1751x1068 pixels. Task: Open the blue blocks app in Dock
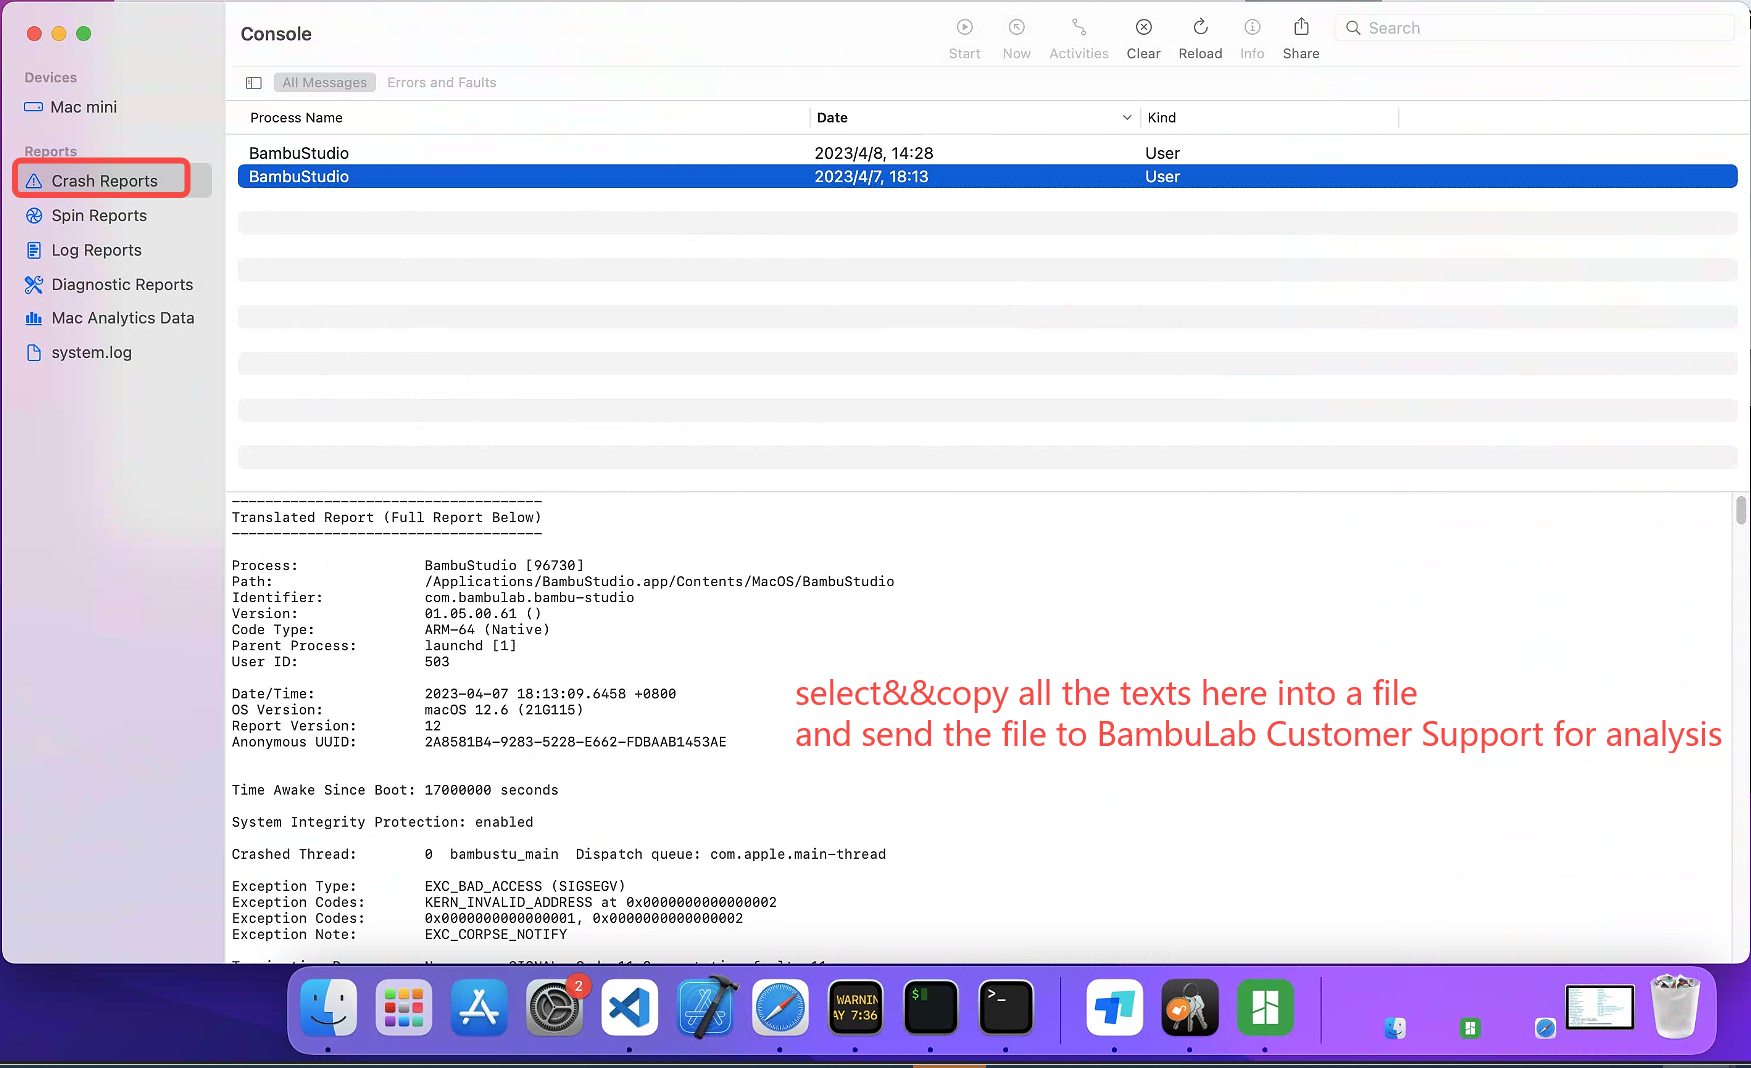click(1114, 1008)
